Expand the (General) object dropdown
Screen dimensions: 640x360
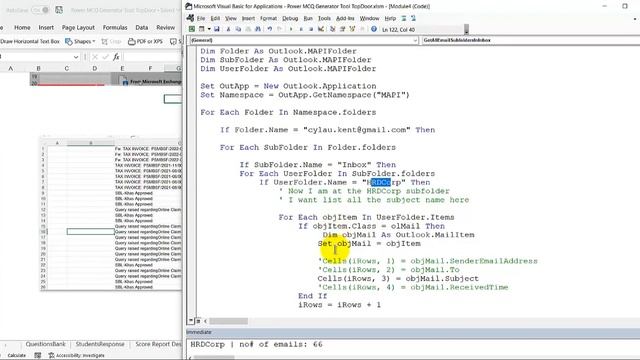pyautogui.click(x=415, y=40)
